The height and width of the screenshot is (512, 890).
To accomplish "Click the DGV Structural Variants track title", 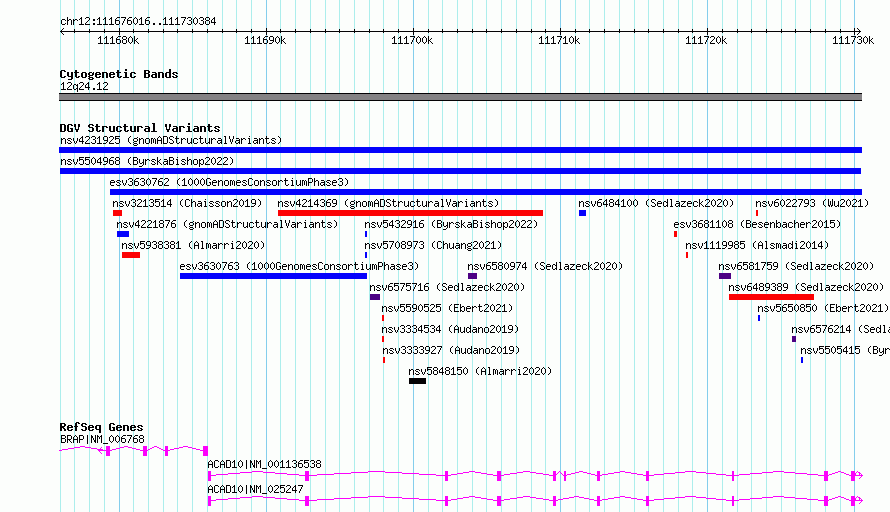I will click(x=140, y=128).
